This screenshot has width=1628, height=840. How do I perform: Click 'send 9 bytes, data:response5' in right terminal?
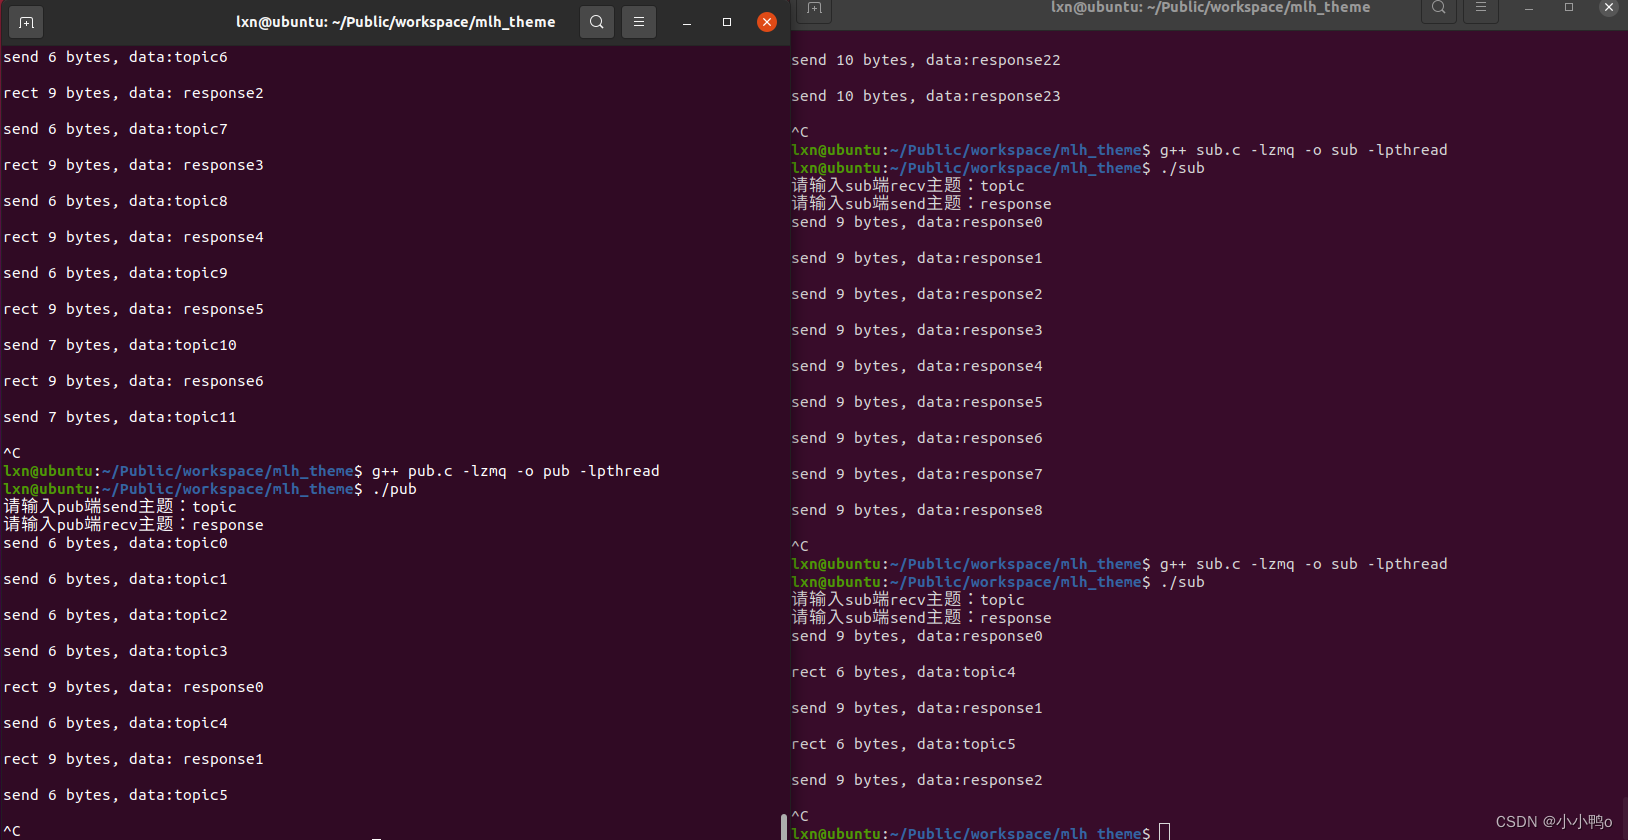917,402
